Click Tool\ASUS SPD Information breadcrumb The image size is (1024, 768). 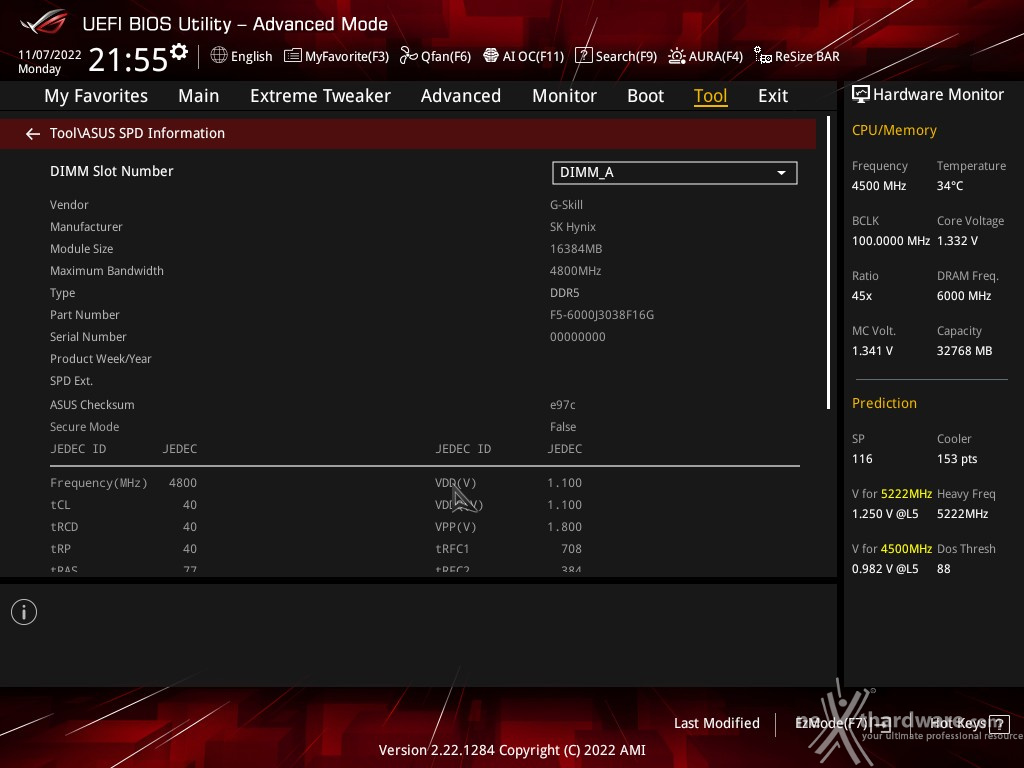[x=137, y=133]
